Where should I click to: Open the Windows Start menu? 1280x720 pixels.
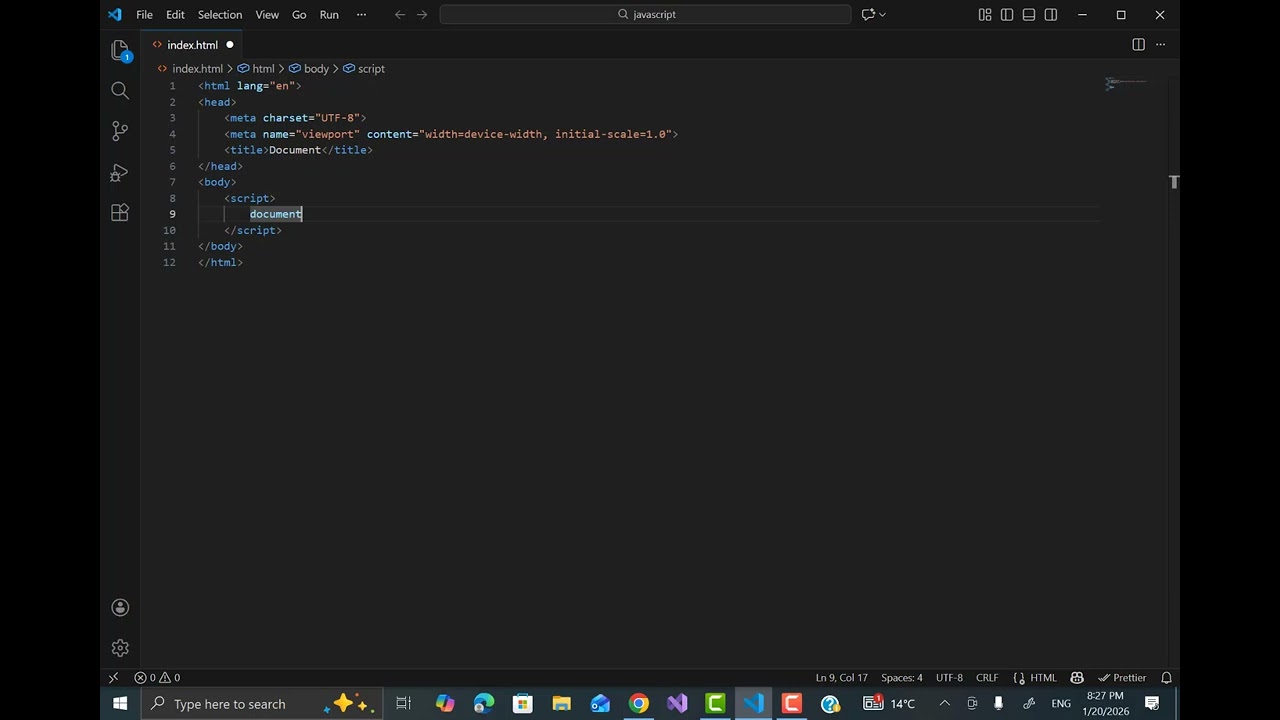pyautogui.click(x=120, y=704)
